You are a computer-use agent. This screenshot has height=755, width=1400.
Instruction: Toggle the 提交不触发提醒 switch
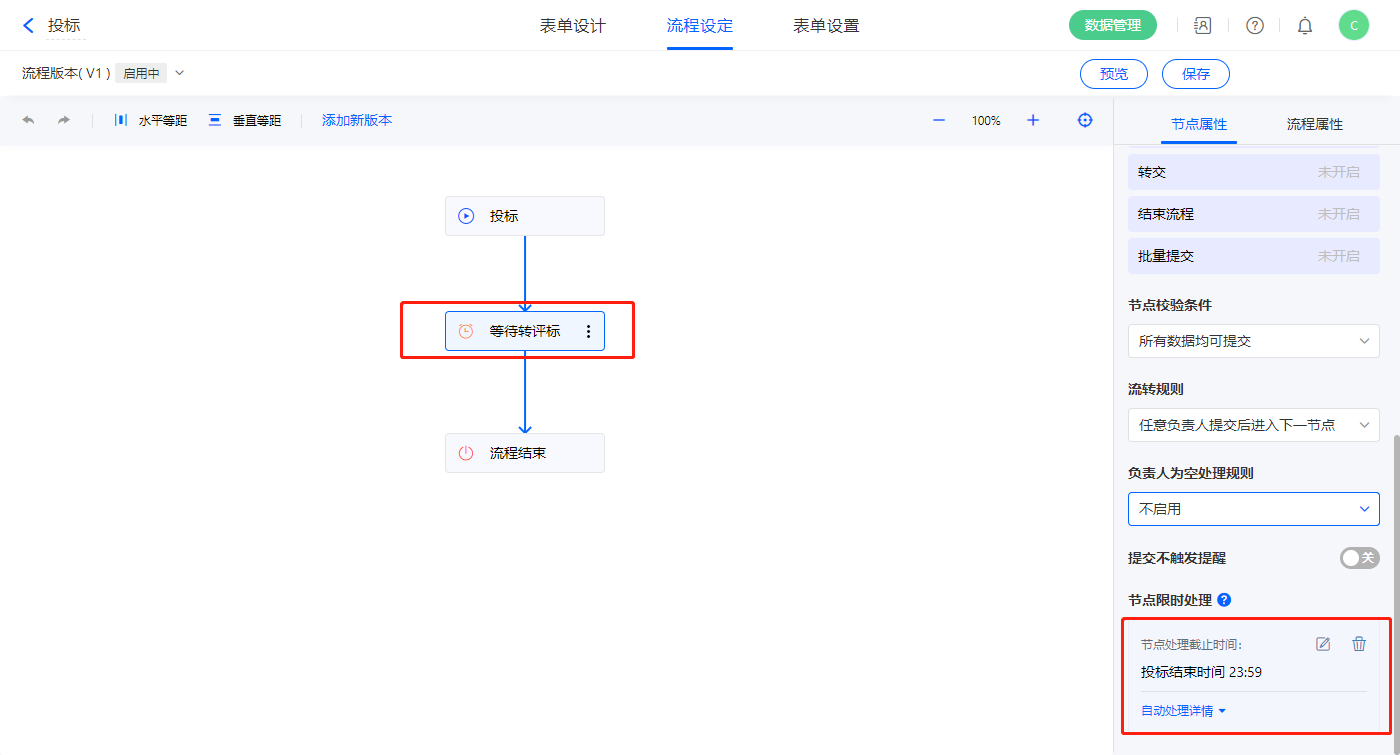1359,558
